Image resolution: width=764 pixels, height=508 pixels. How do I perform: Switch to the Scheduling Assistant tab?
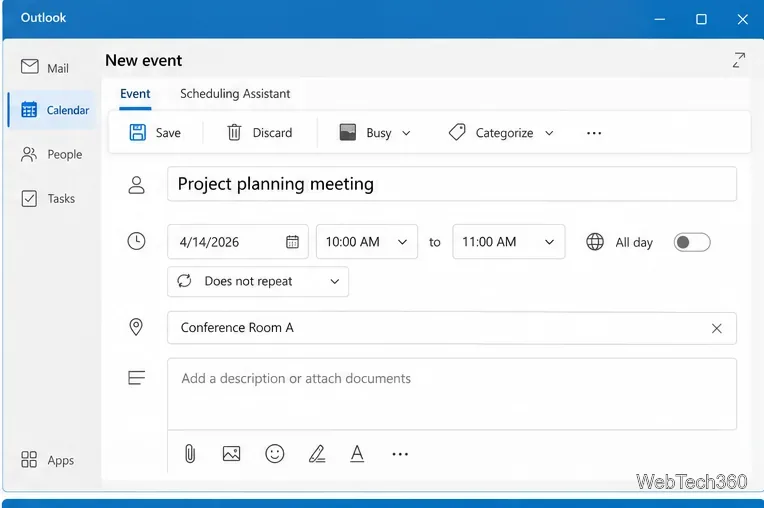click(x=235, y=94)
